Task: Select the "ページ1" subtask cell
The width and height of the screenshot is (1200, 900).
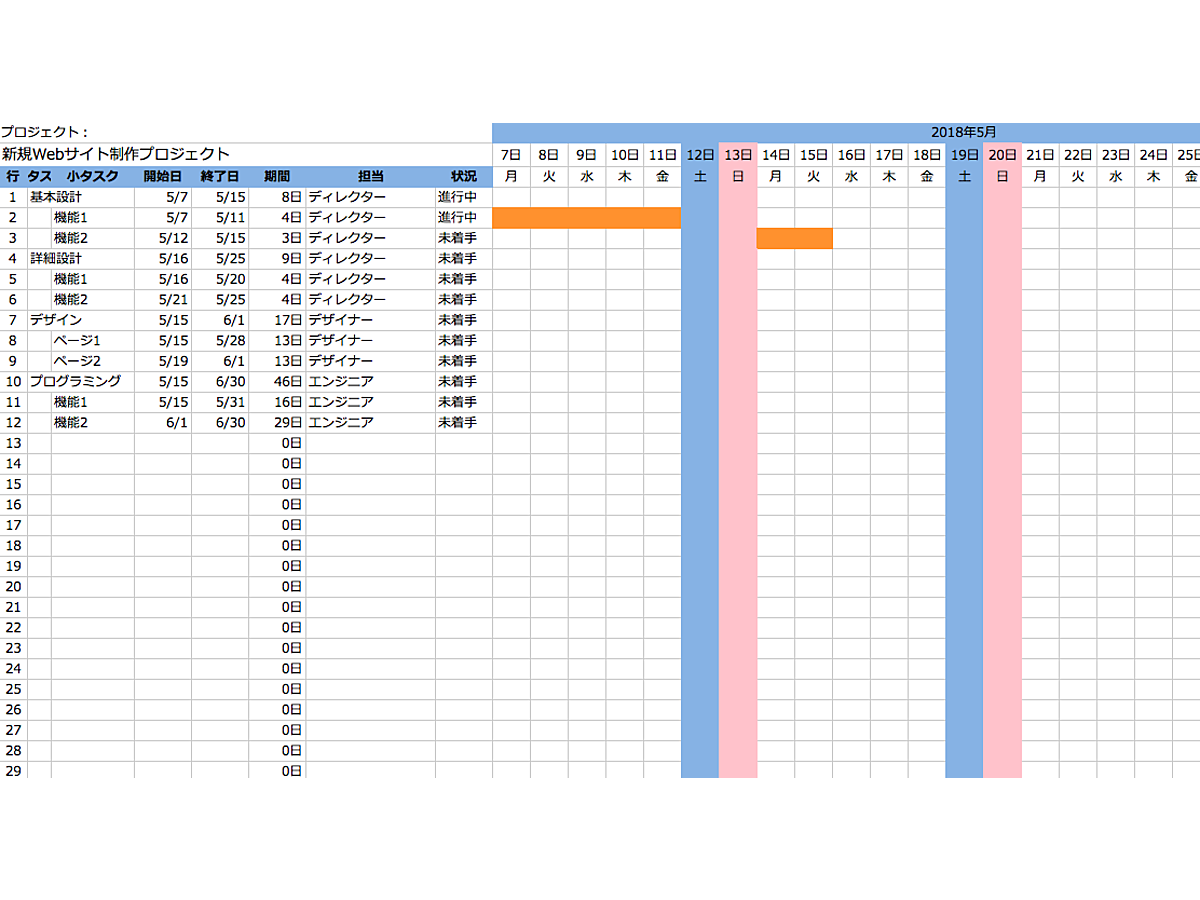Action: pyautogui.click(x=77, y=341)
